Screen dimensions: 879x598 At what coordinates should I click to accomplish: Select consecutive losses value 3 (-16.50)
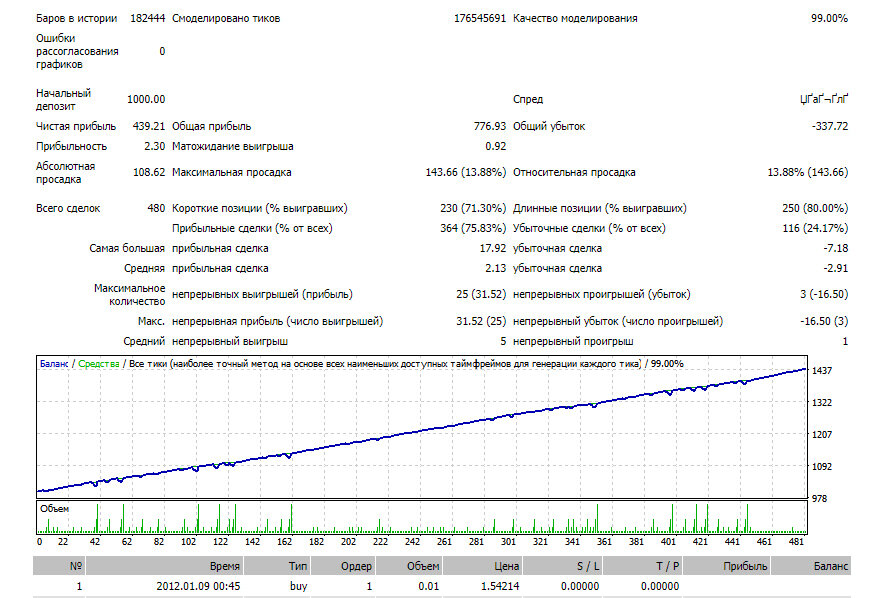[x=824, y=294]
